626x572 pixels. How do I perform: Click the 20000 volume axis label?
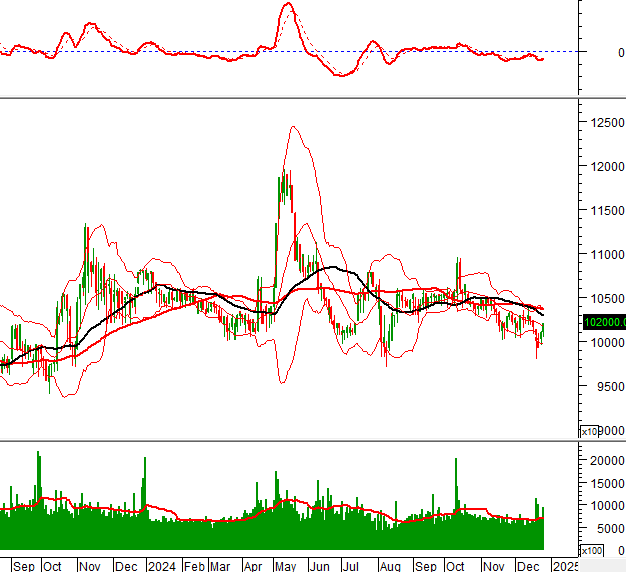pyautogui.click(x=606, y=461)
